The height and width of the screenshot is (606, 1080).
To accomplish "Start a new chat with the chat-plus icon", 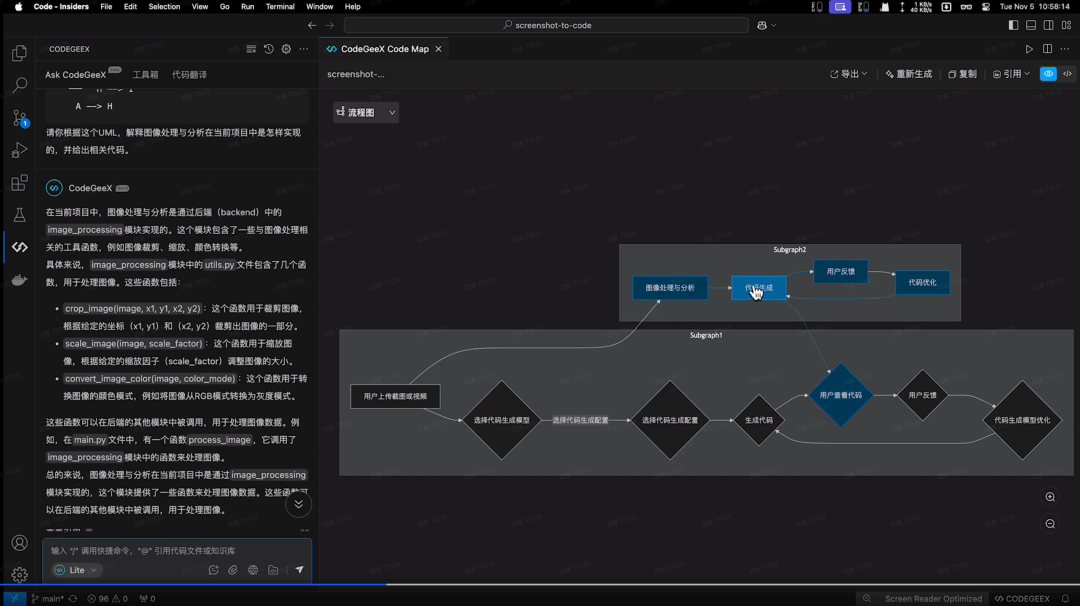I will tap(214, 570).
